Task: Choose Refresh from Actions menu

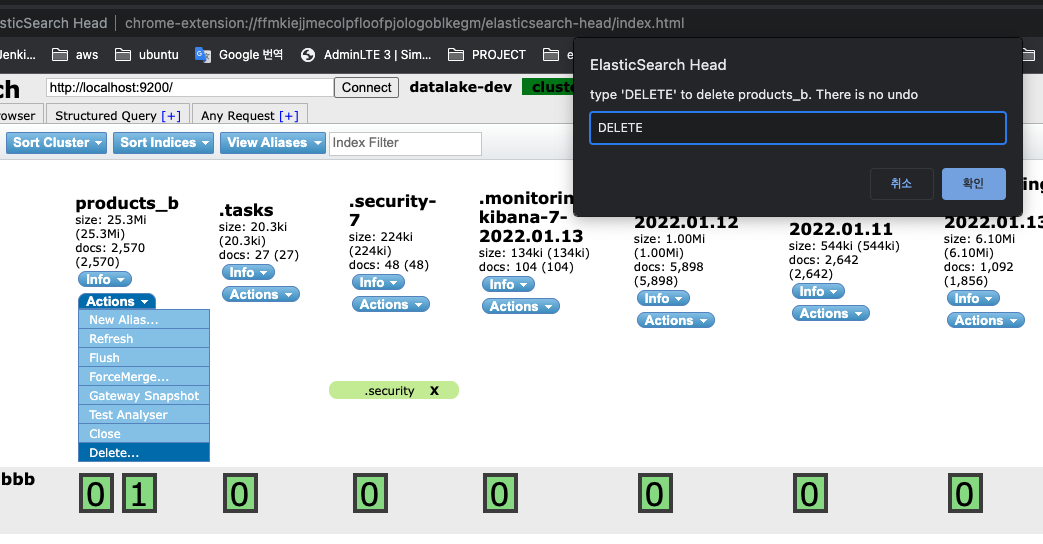Action: [144, 339]
